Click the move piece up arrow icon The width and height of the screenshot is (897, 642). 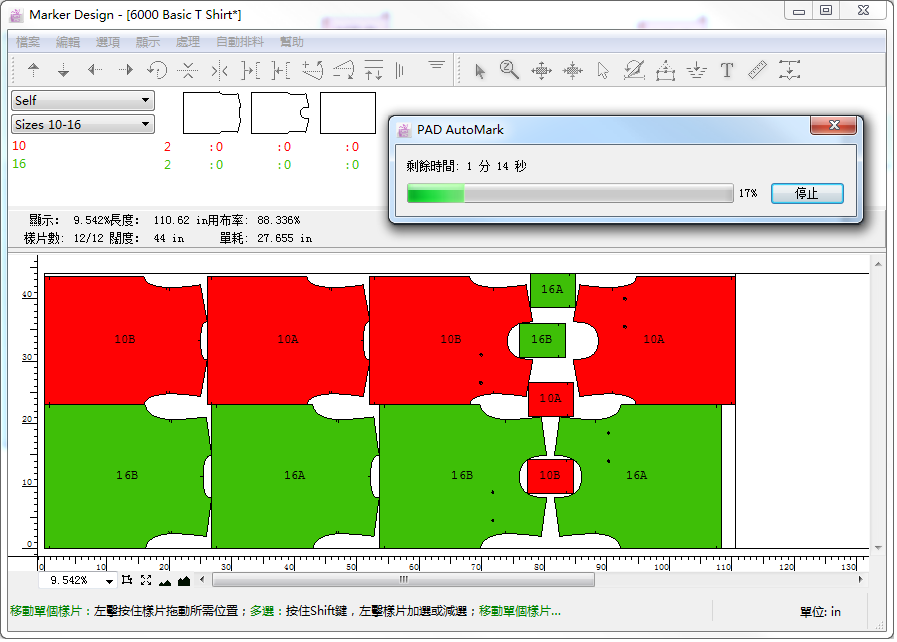click(33, 70)
